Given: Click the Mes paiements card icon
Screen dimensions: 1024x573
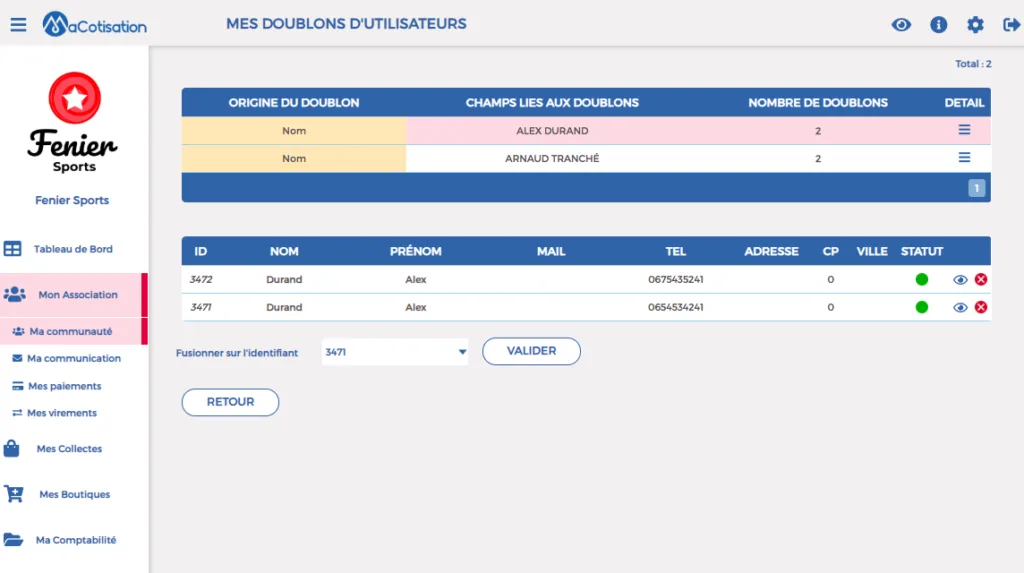Looking at the screenshot, I should (x=18, y=386).
